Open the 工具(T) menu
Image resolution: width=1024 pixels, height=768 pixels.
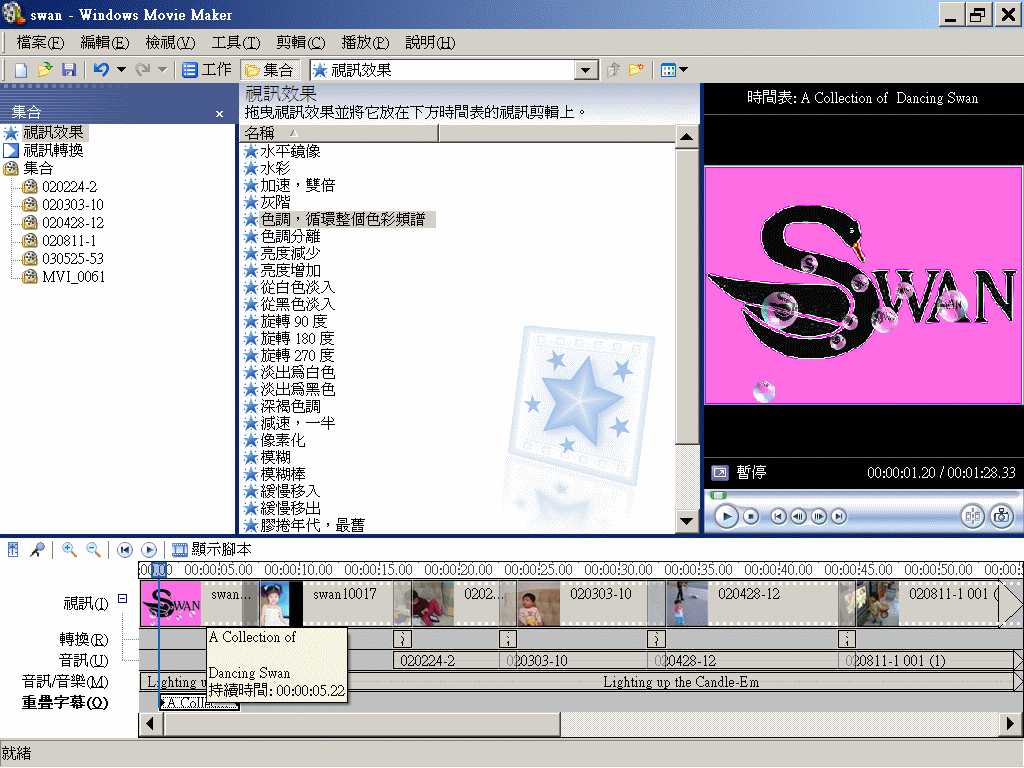coord(236,42)
